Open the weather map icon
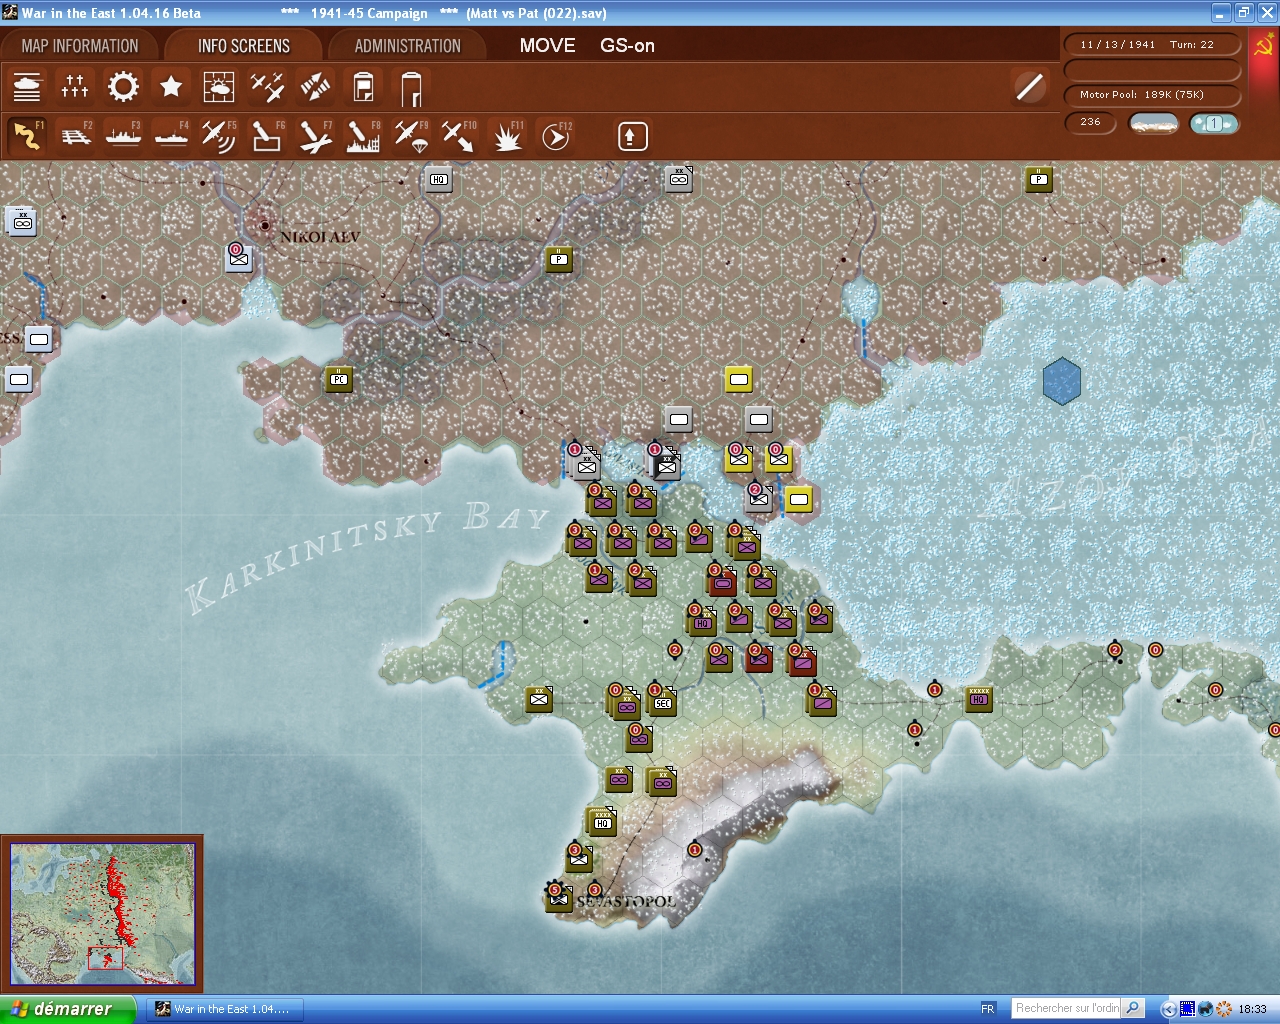The image size is (1280, 1024). point(219,87)
